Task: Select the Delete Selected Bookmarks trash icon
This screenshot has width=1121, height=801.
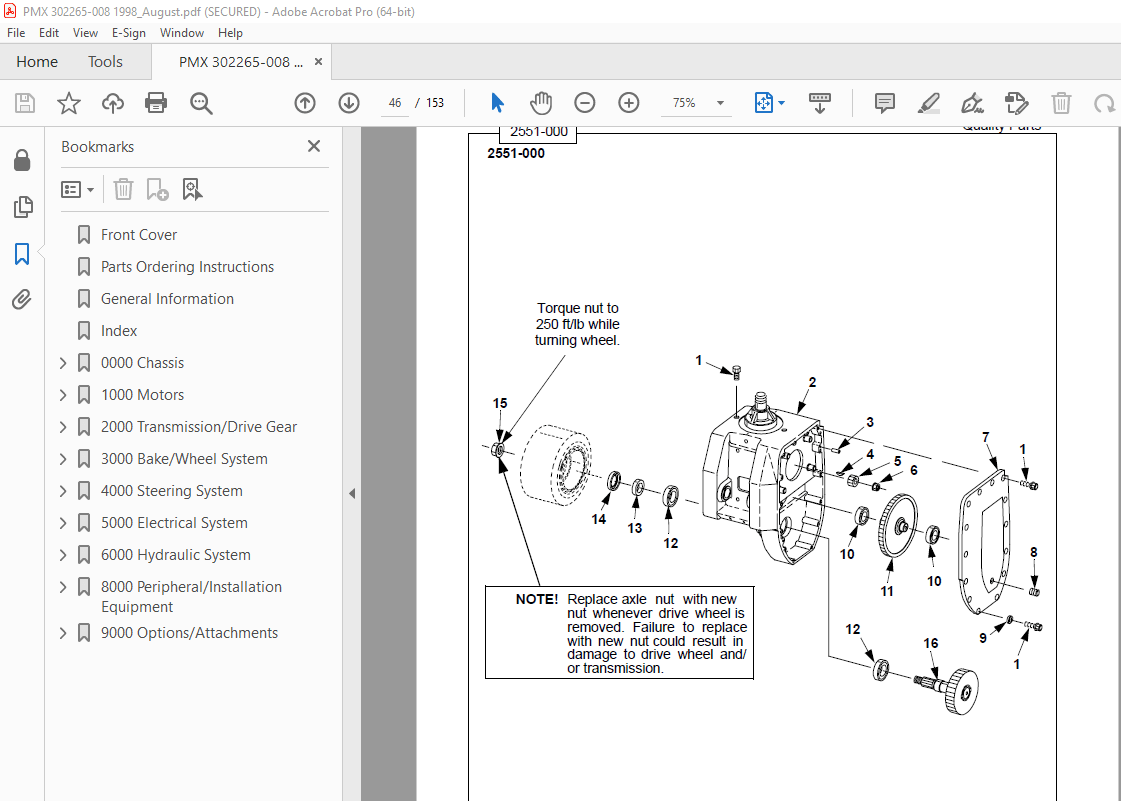Action: [123, 189]
